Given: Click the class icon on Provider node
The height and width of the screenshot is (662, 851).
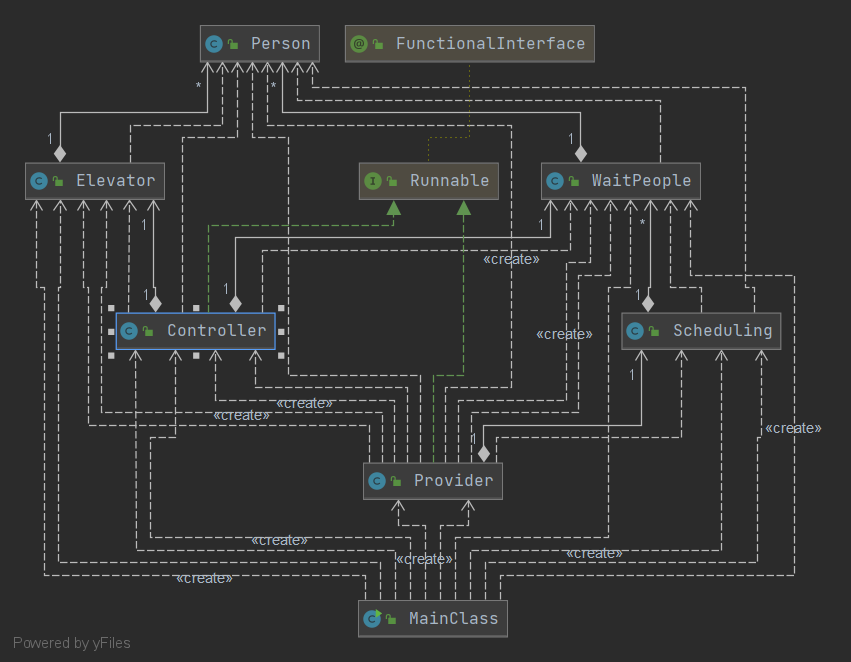Looking at the screenshot, I should tap(377, 481).
